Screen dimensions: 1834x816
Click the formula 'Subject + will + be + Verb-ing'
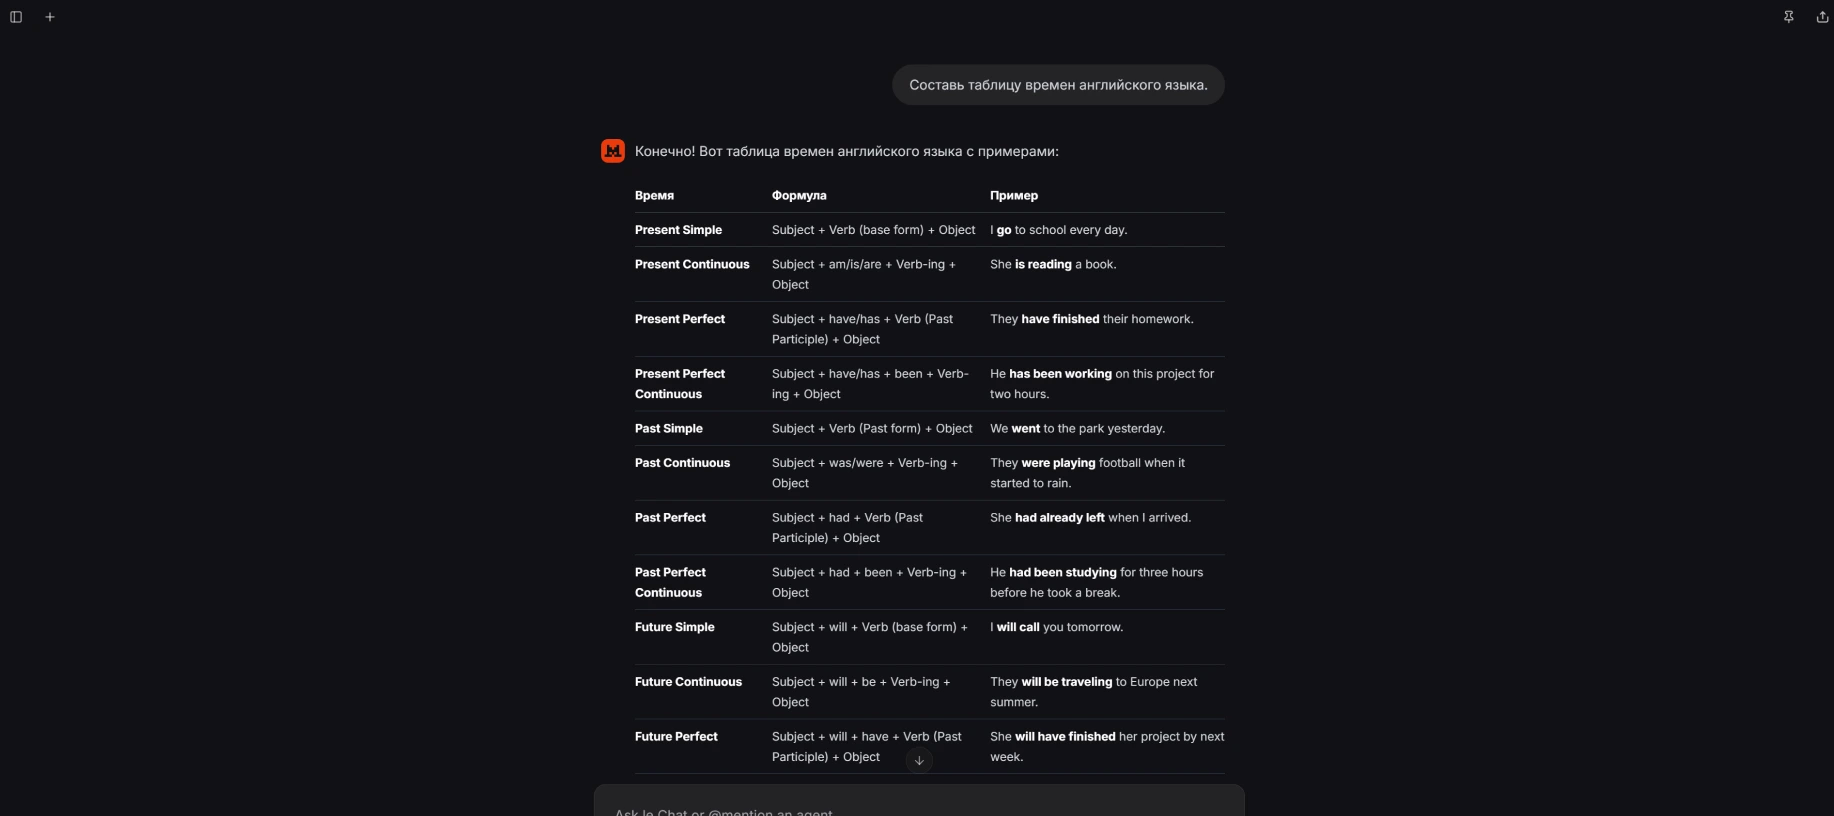pyautogui.click(x=861, y=692)
